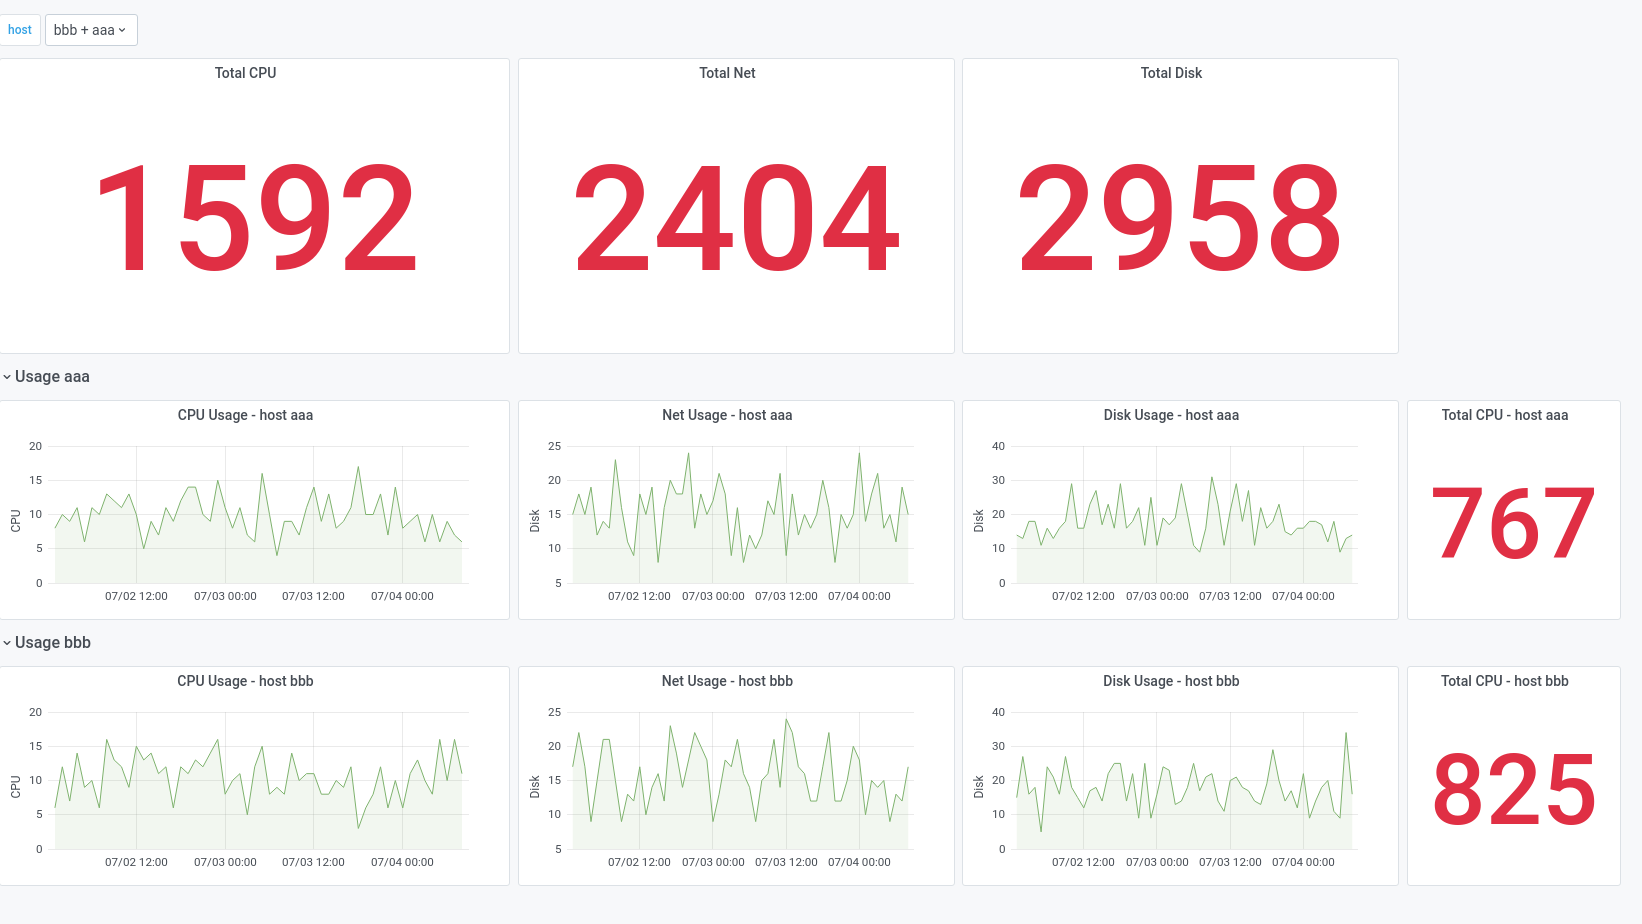Image resolution: width=1642 pixels, height=924 pixels.
Task: Click Net Usage - host aaa title
Action: point(727,415)
